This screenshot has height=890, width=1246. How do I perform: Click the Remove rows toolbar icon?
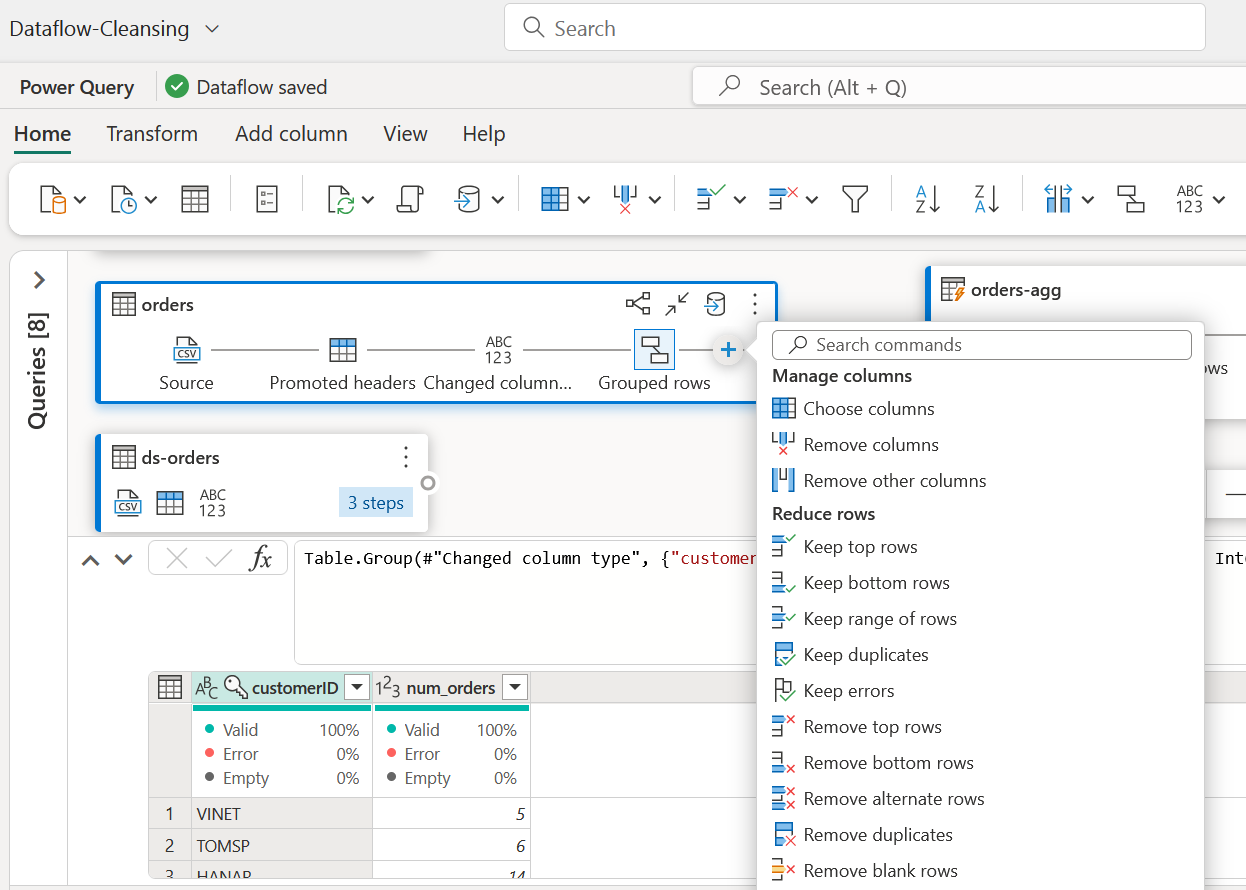[x=783, y=198]
